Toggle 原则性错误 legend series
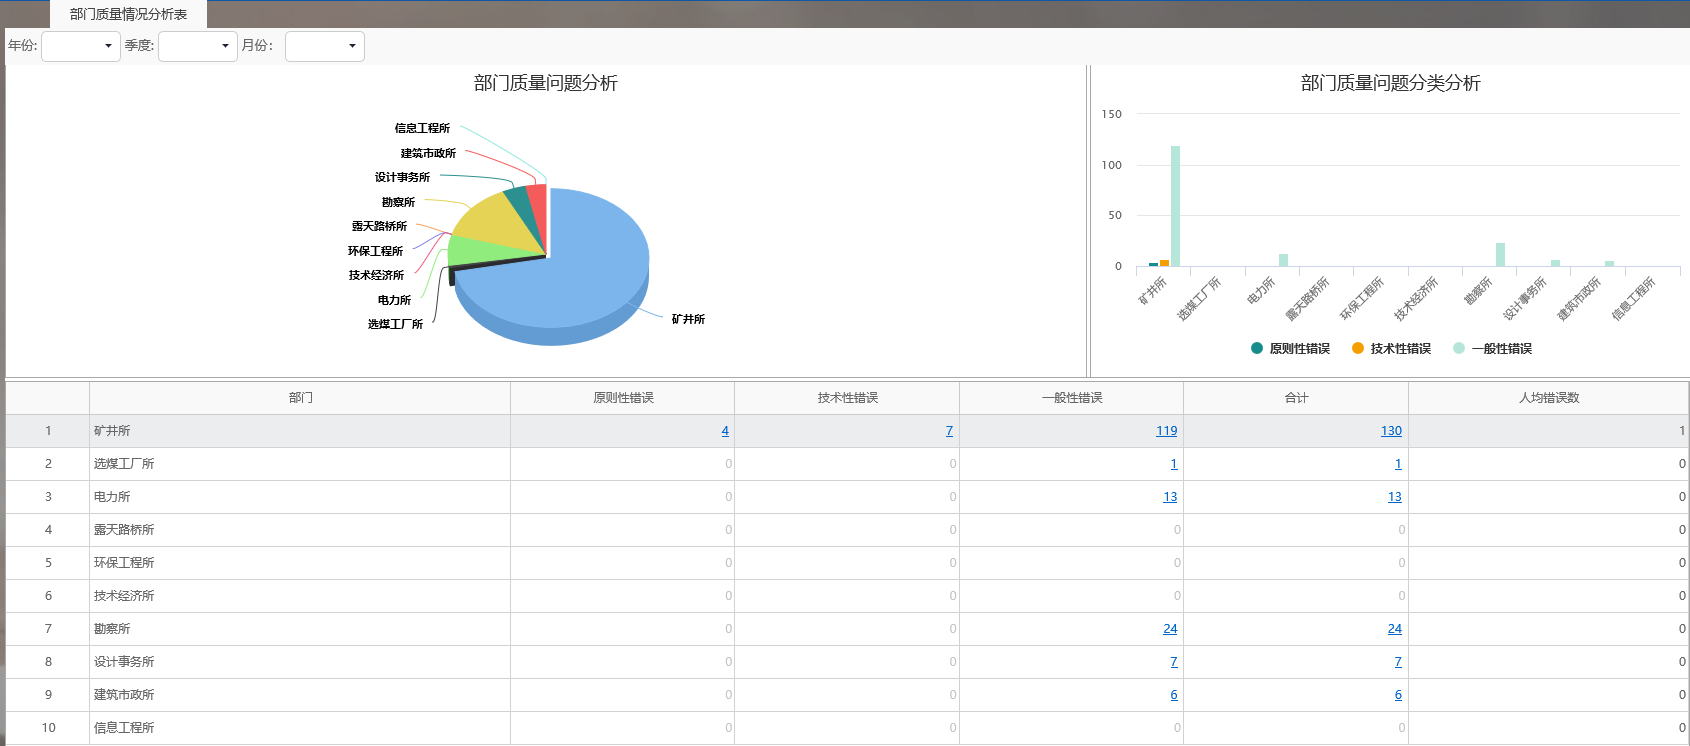1690x746 pixels. (x=1290, y=348)
